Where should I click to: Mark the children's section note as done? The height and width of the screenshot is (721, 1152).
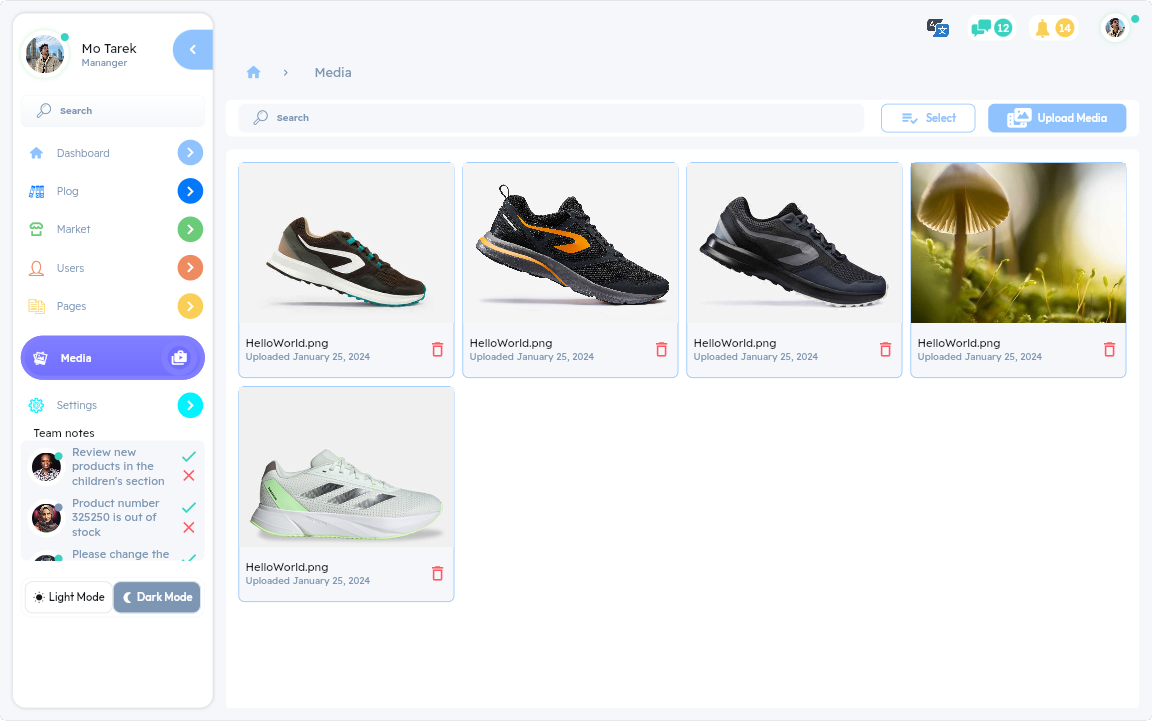pos(189,456)
